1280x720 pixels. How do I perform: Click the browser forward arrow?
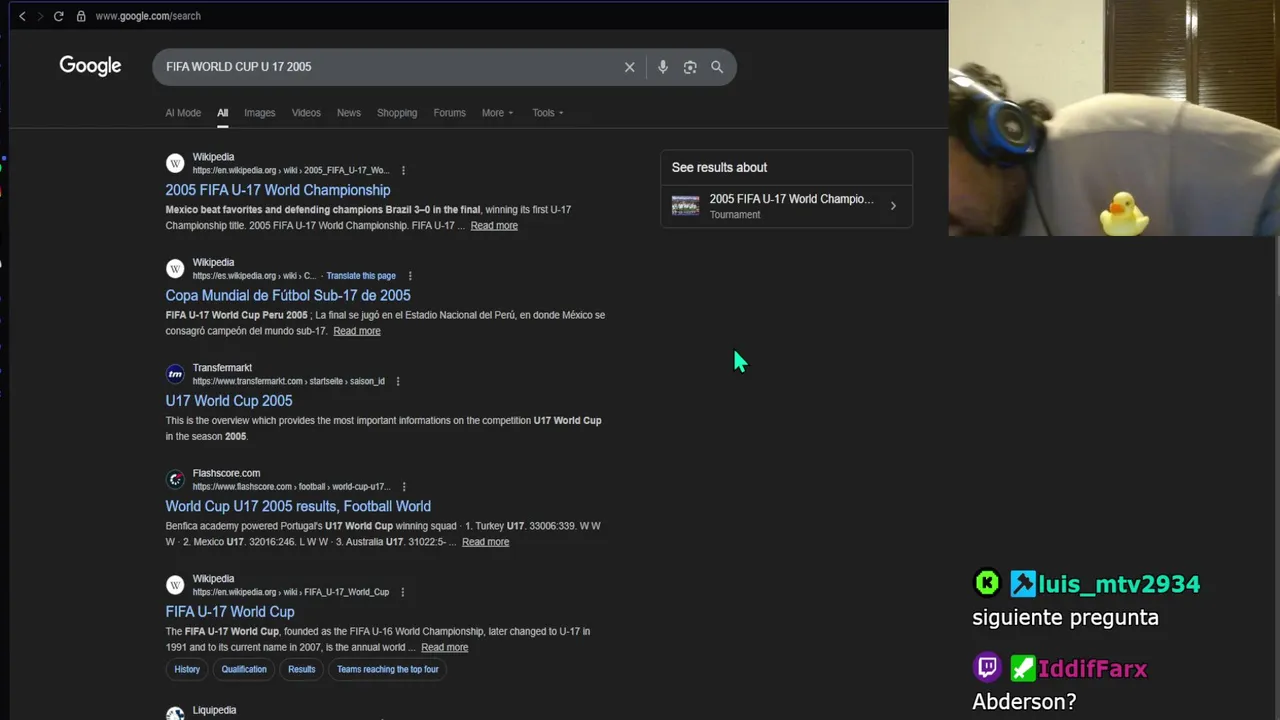40,16
